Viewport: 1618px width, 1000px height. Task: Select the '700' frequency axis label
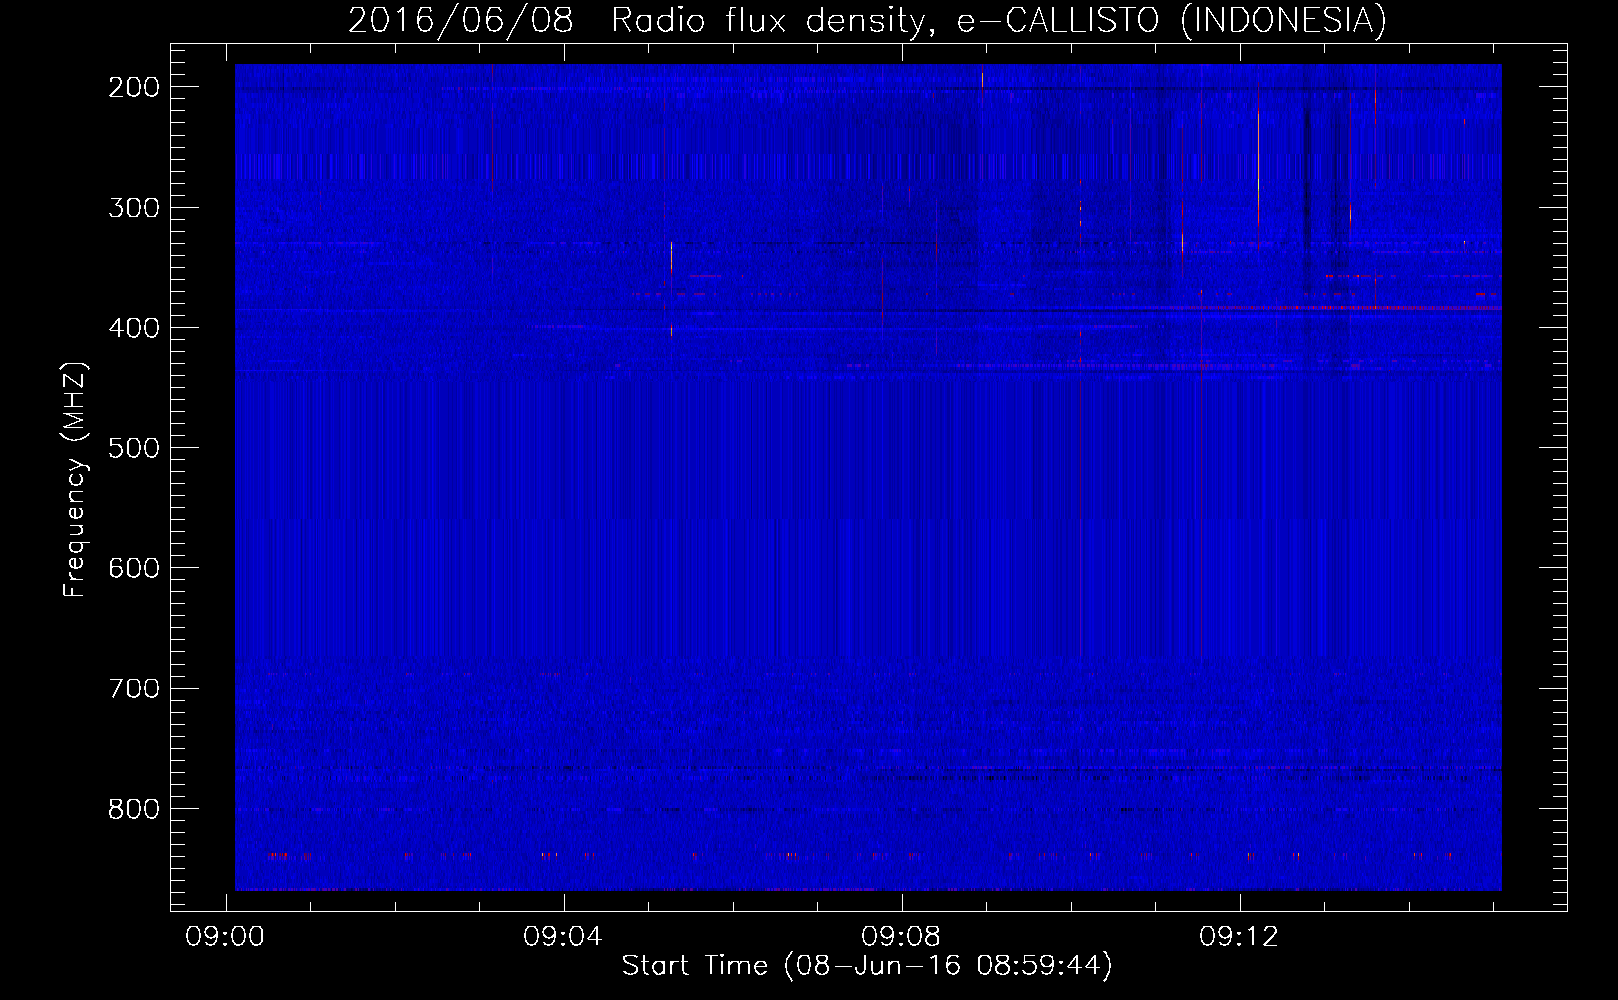pos(134,688)
